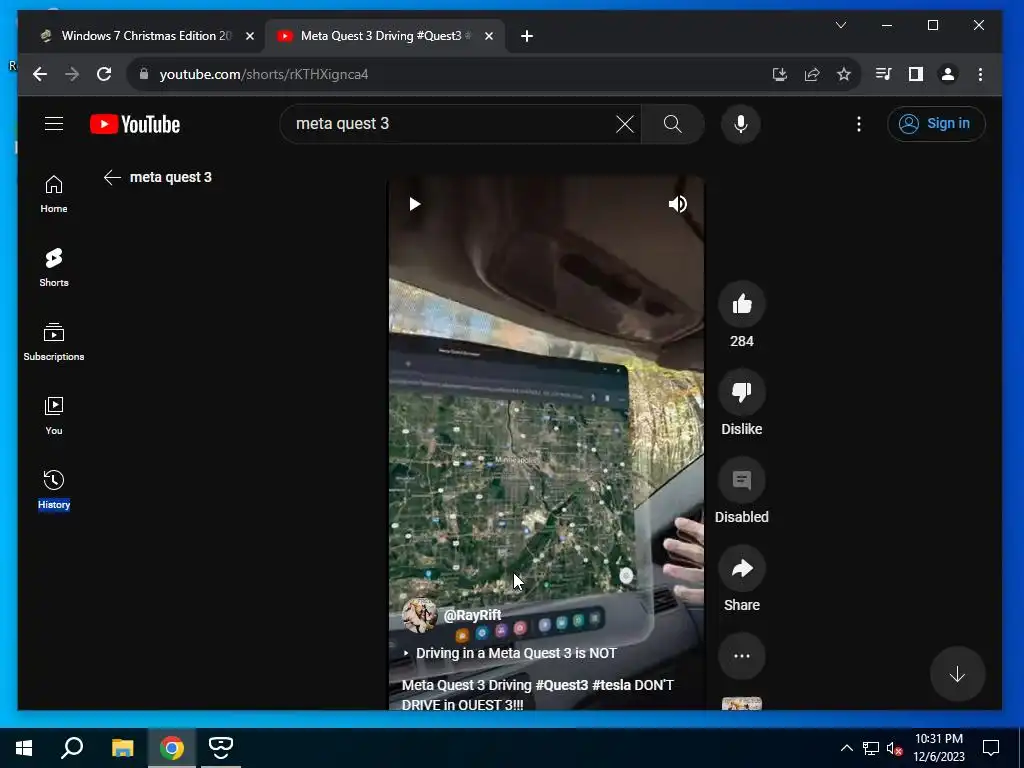
Task: Open the YouTube hamburger guide menu
Action: (54, 123)
